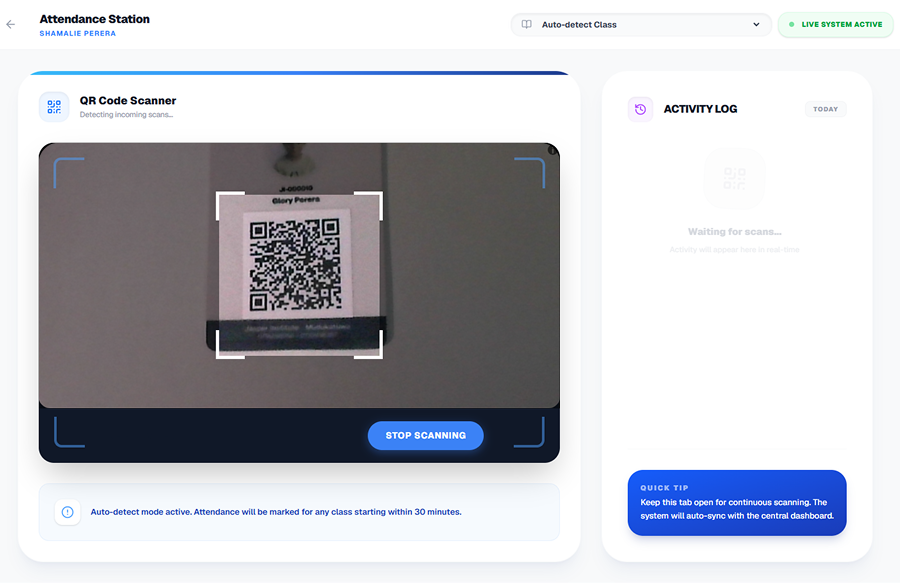Image resolution: width=900 pixels, height=584 pixels.
Task: Click the book icon in class selector
Action: click(526, 25)
